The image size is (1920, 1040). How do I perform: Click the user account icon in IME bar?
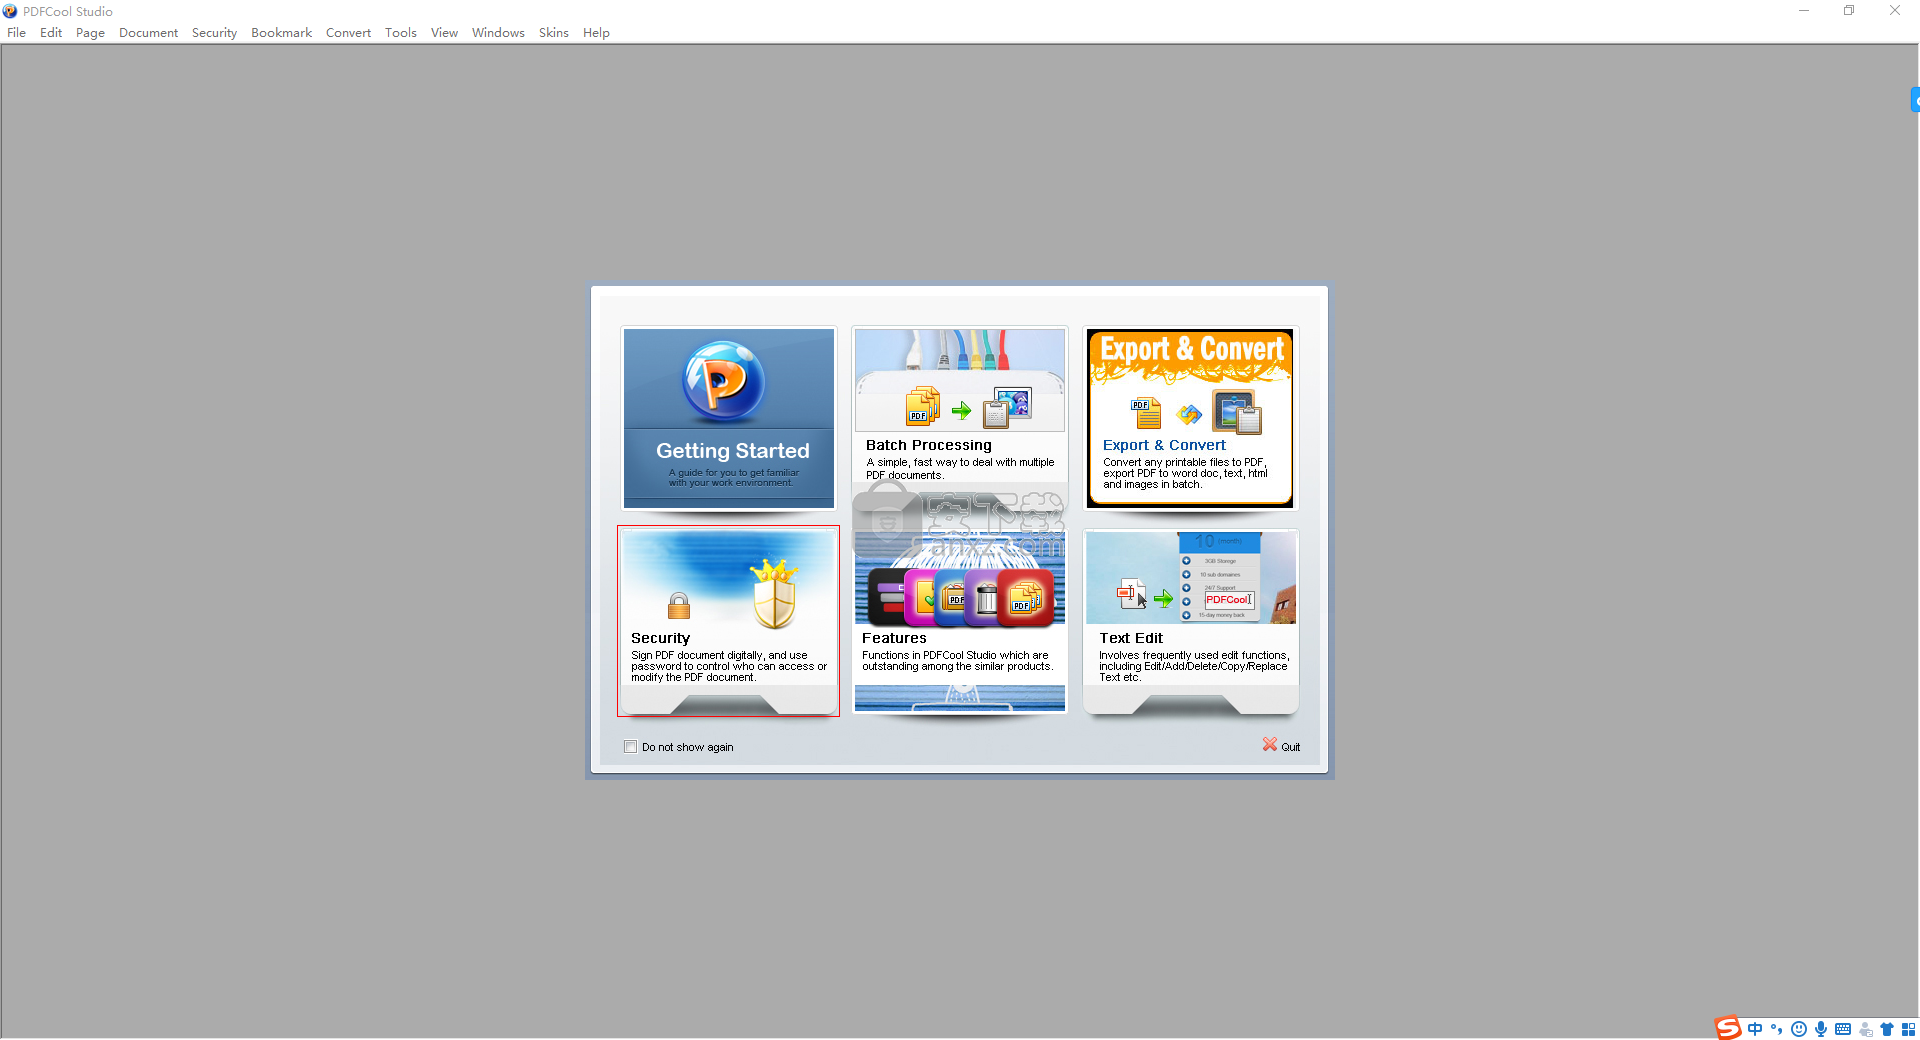tap(1865, 1029)
